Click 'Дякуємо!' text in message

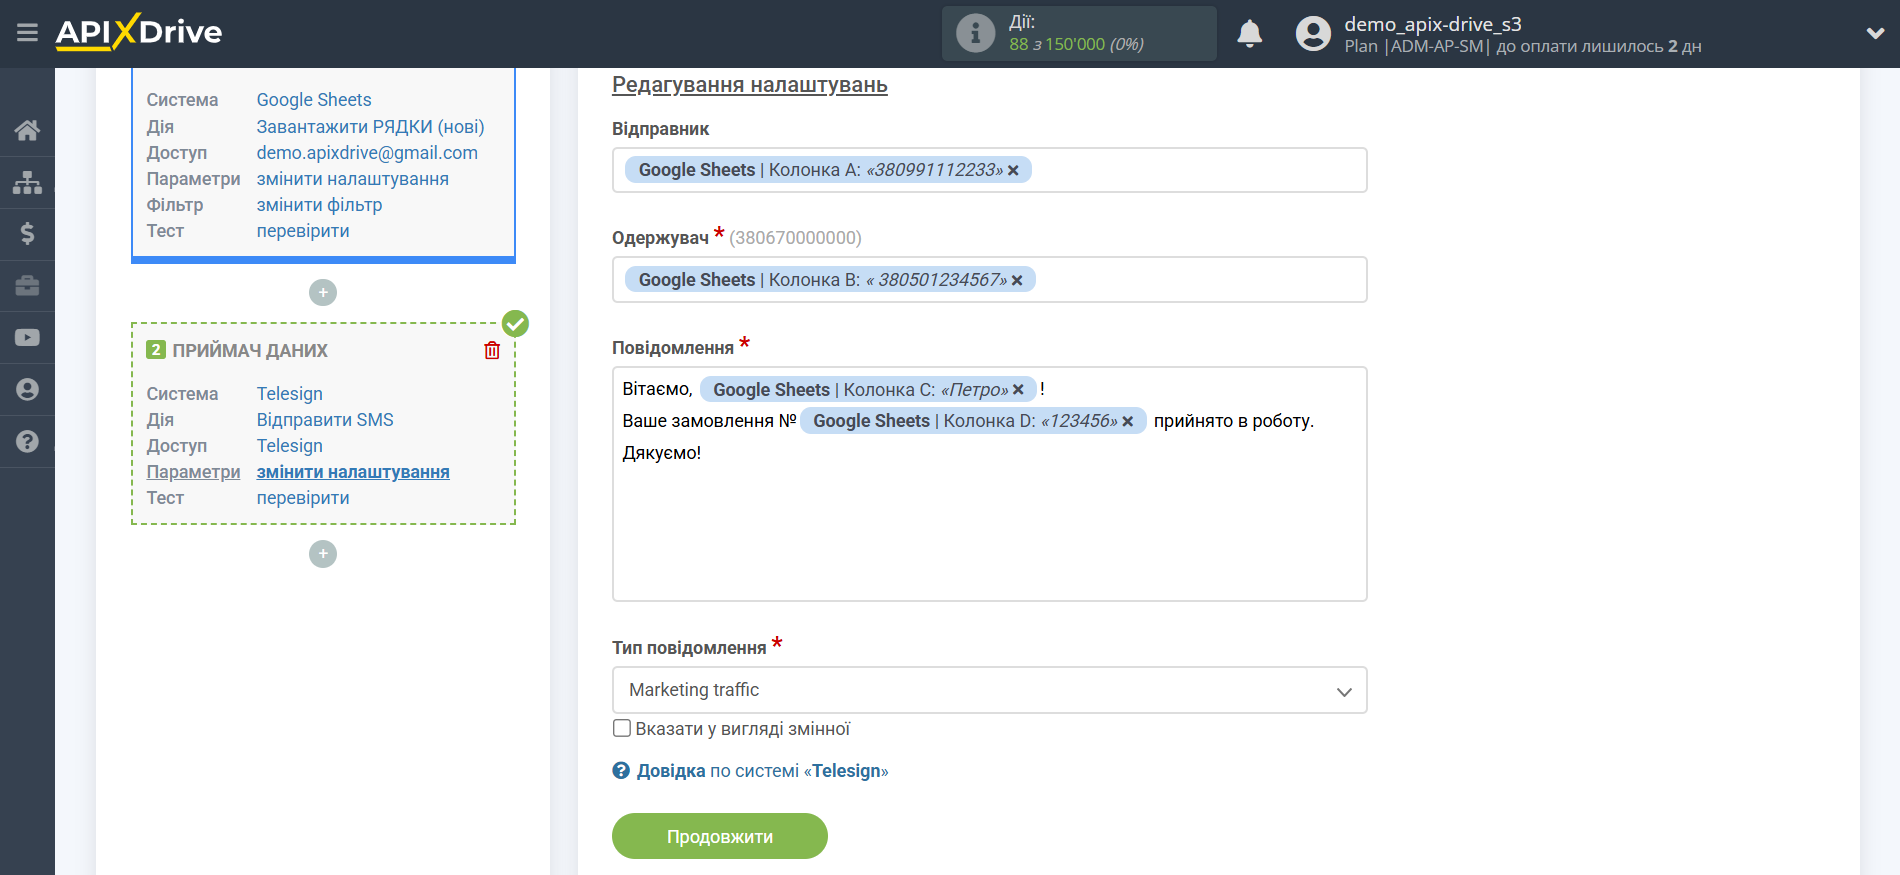662,453
